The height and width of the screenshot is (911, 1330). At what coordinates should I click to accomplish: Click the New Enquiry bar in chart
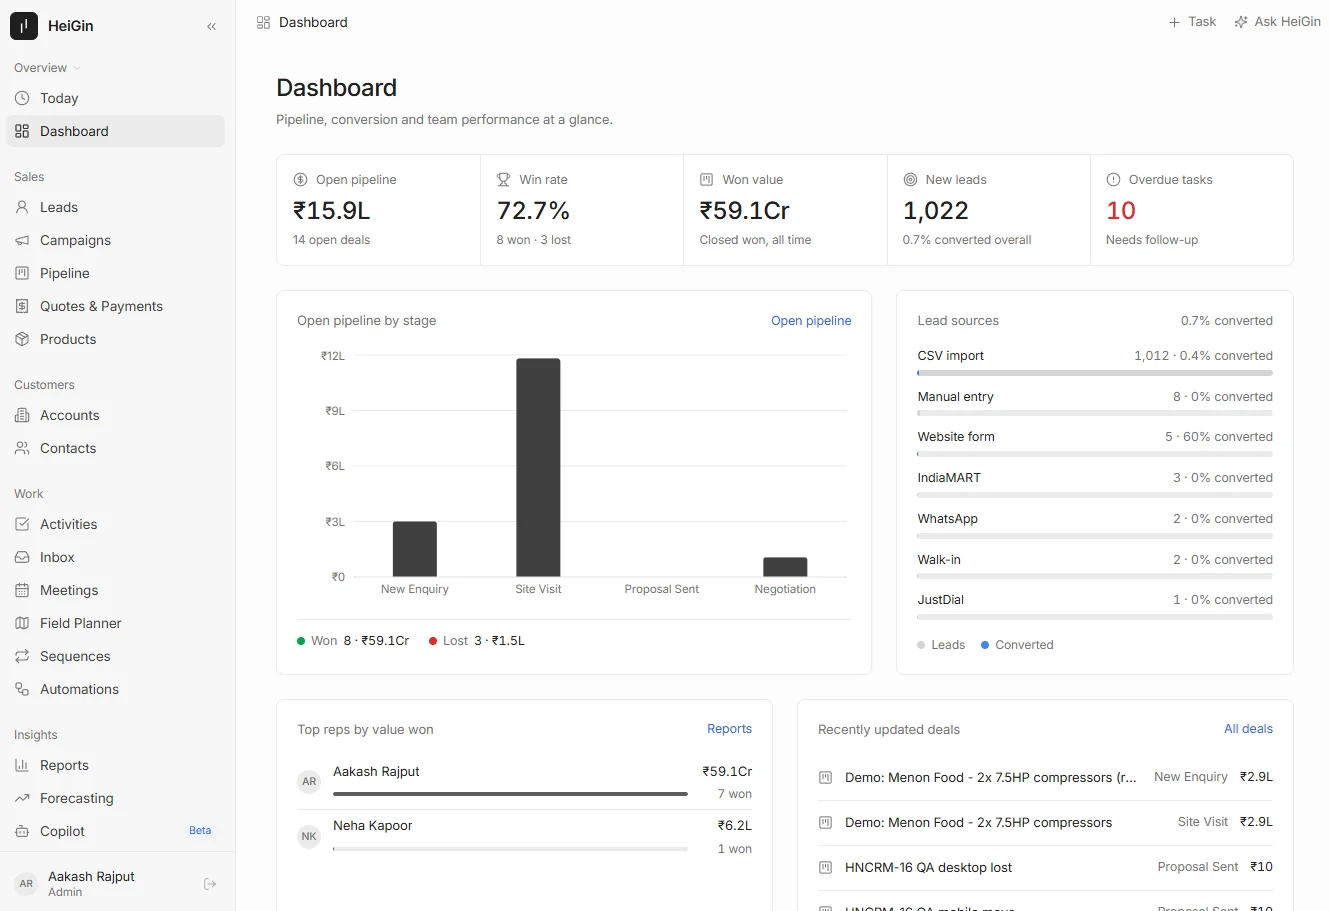click(x=415, y=549)
